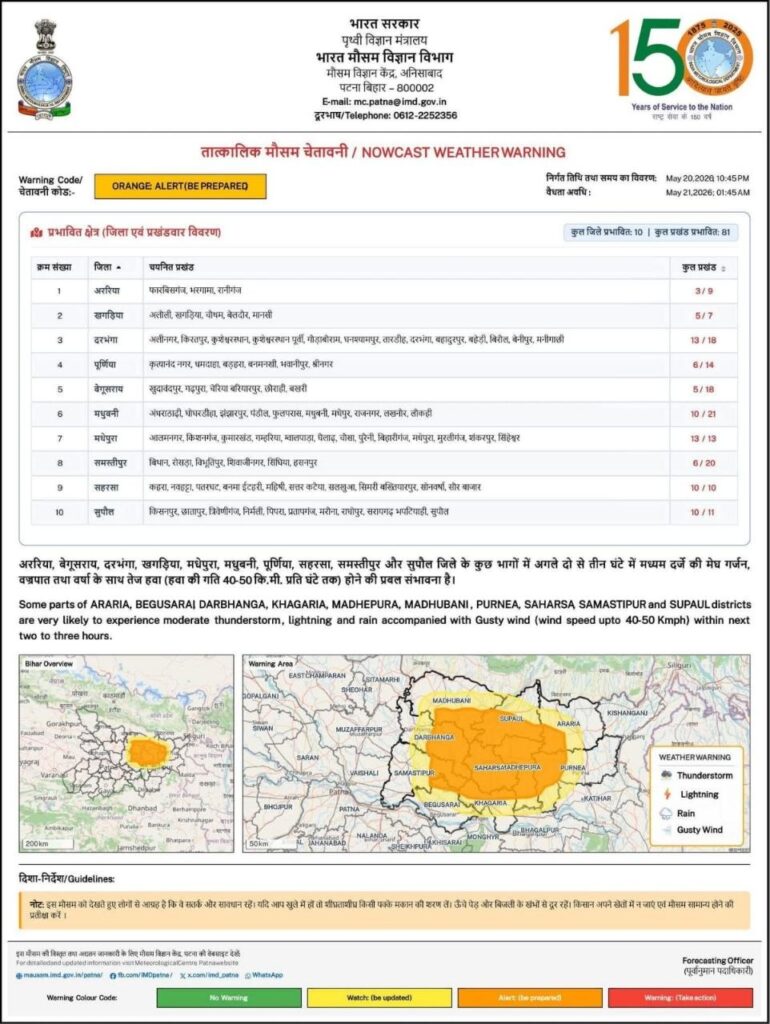Image resolution: width=770 pixels, height=1024 pixels.
Task: Click the Gusty Wind legend icon
Action: (666, 830)
